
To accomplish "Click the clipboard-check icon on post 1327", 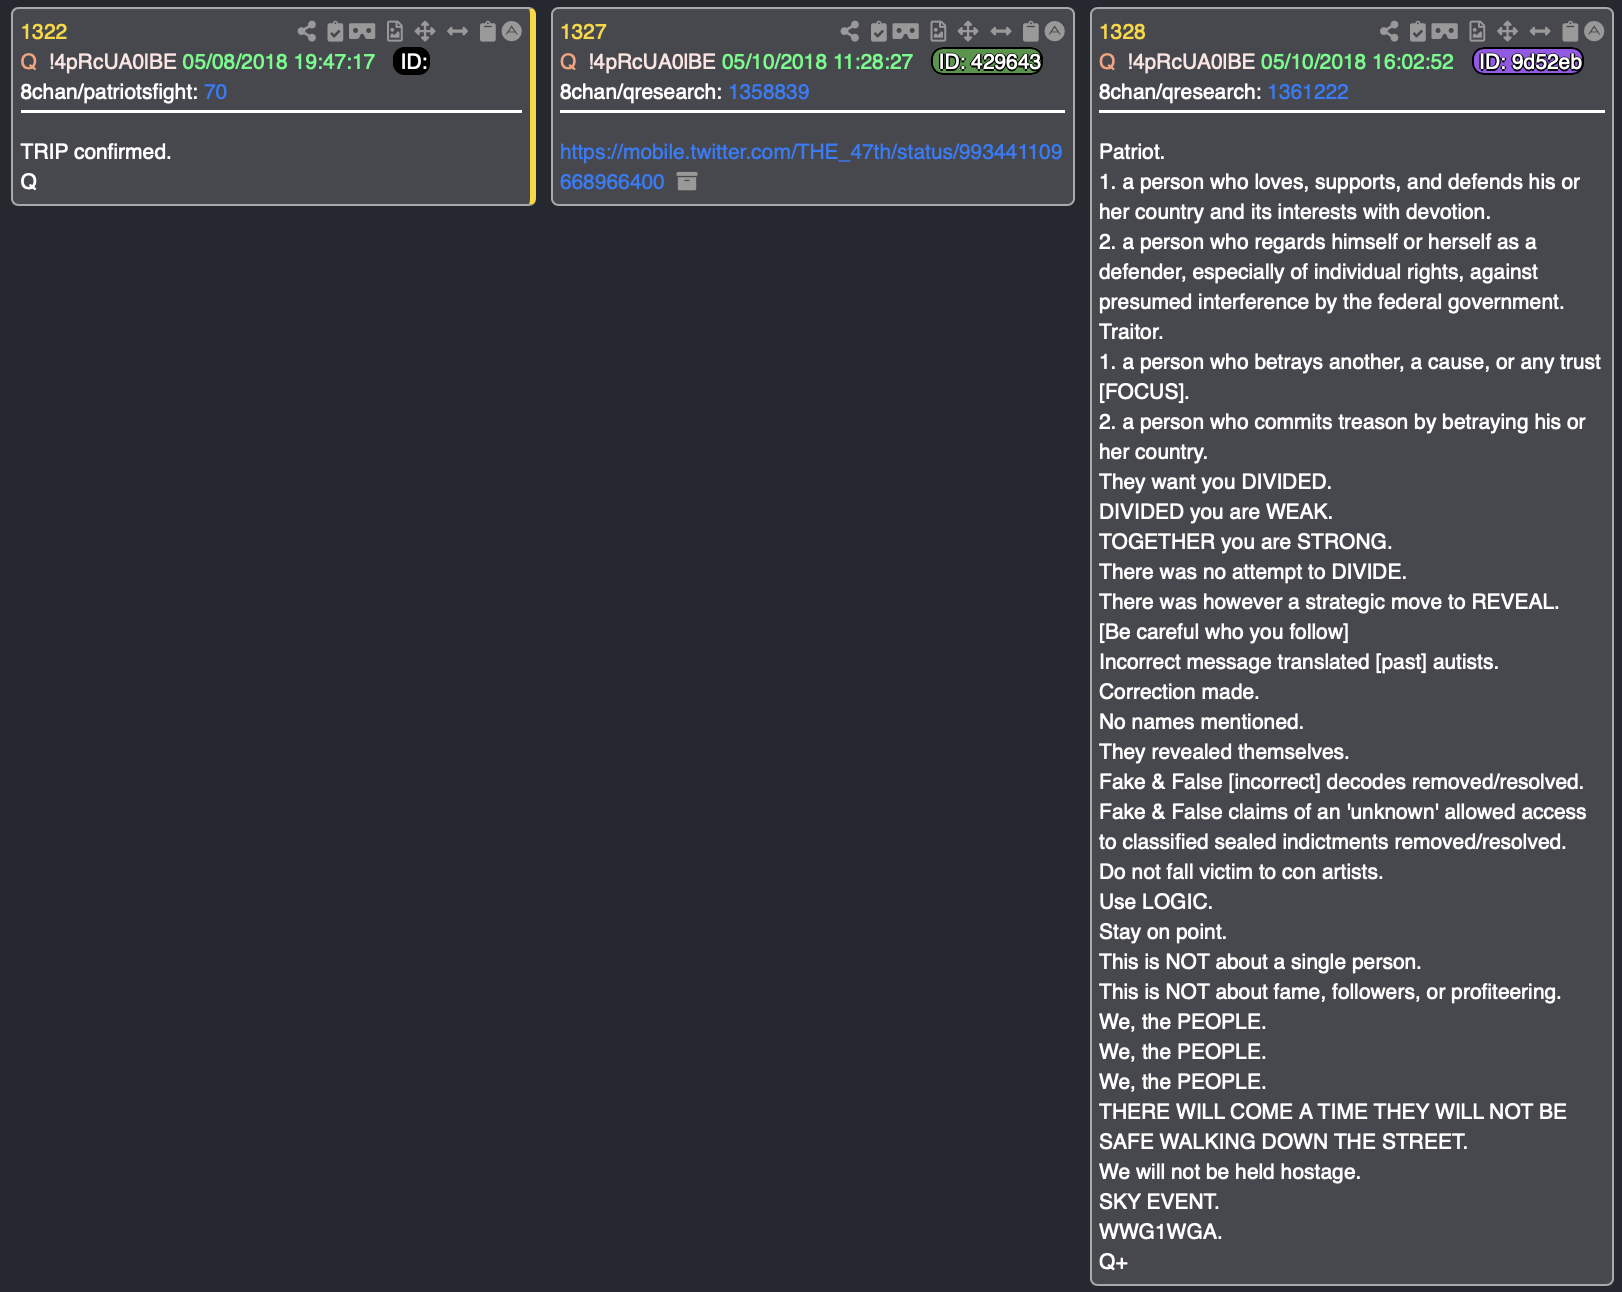I will coord(878,31).
